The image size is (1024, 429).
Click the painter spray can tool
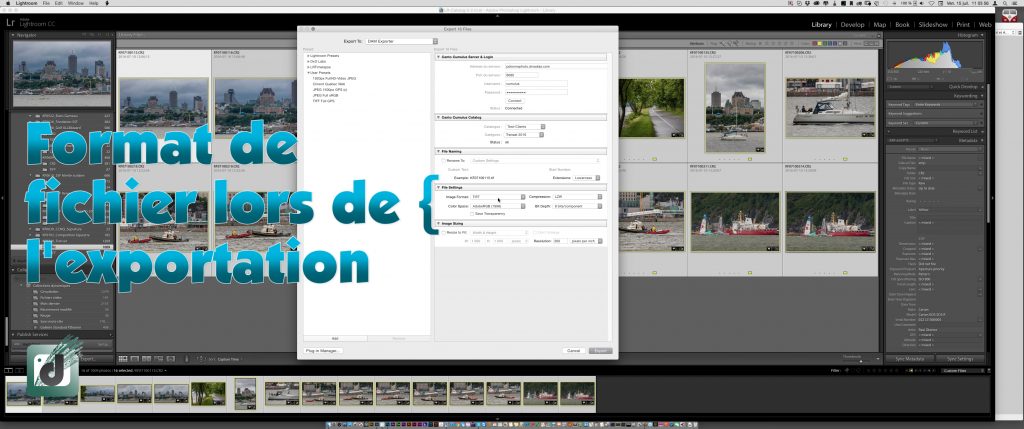click(187, 358)
